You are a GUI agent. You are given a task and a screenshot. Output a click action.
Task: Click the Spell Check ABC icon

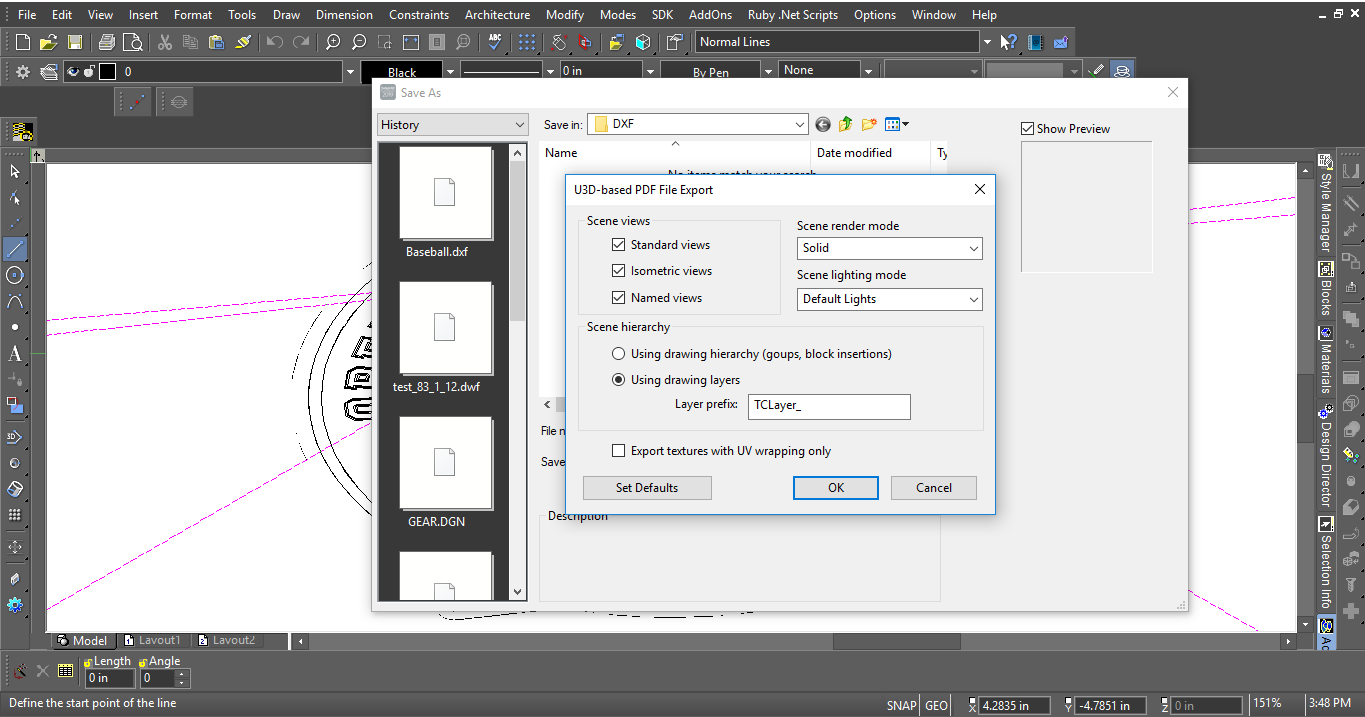(494, 42)
